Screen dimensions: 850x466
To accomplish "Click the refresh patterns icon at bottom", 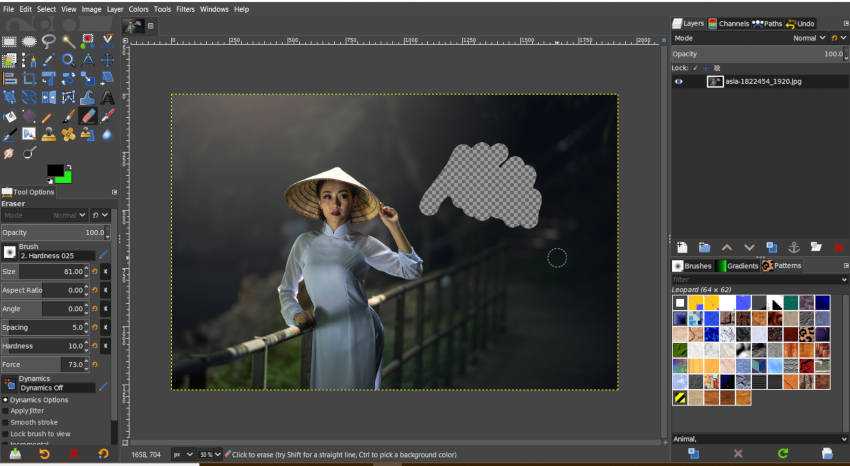I will pos(784,454).
